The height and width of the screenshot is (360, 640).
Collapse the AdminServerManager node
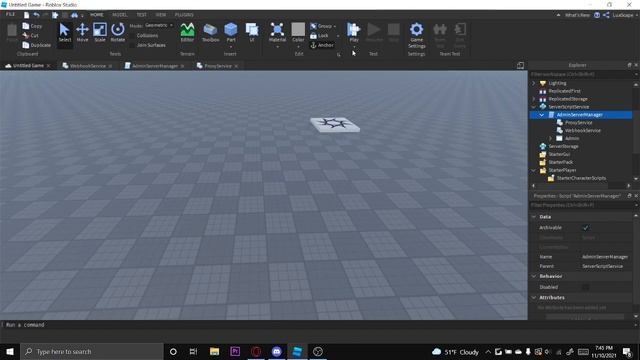(x=542, y=115)
